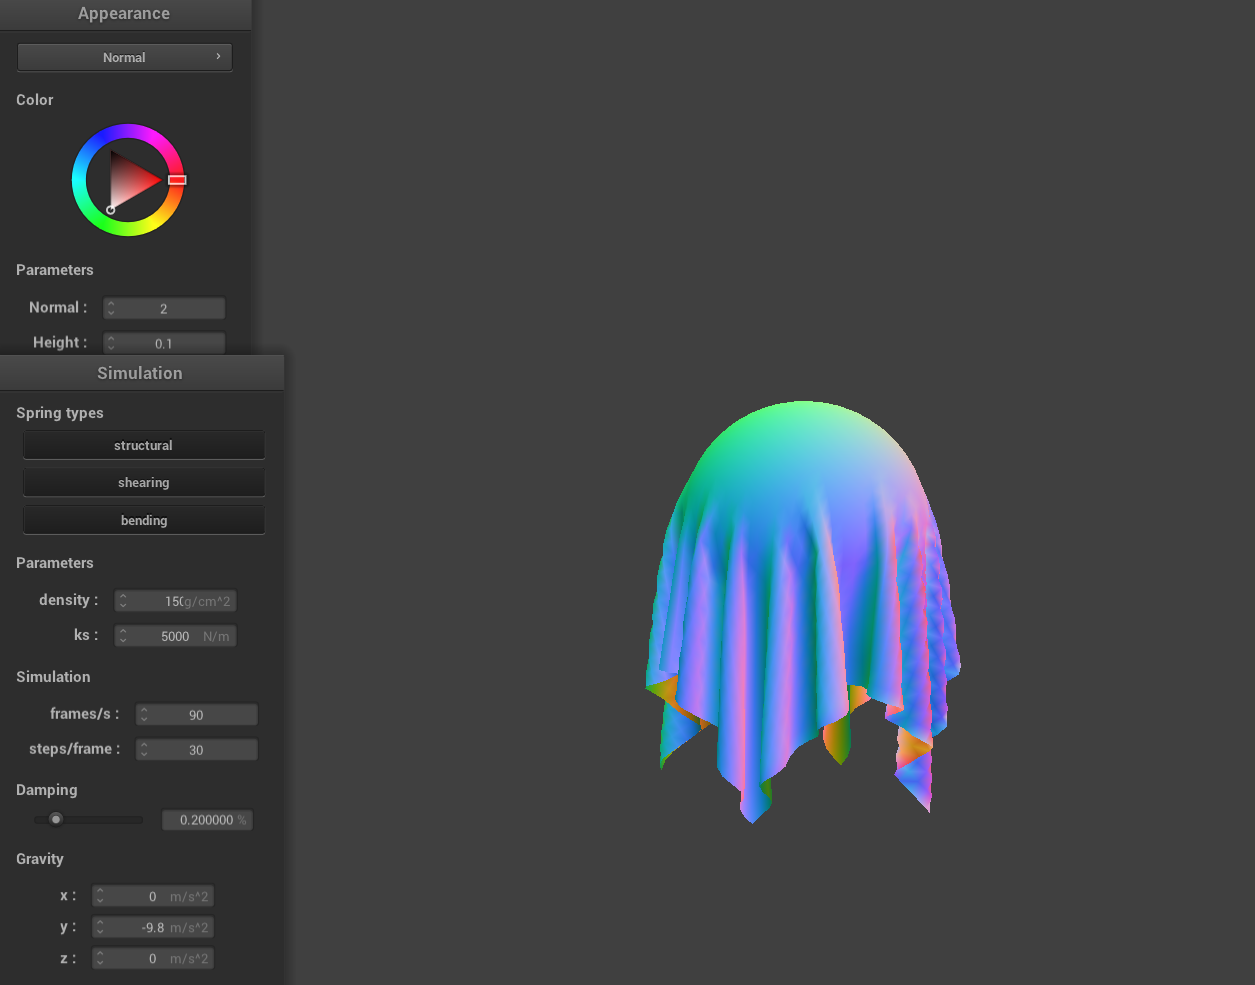The image size is (1255, 985).
Task: Toggle the structural spring type
Action: (143, 445)
